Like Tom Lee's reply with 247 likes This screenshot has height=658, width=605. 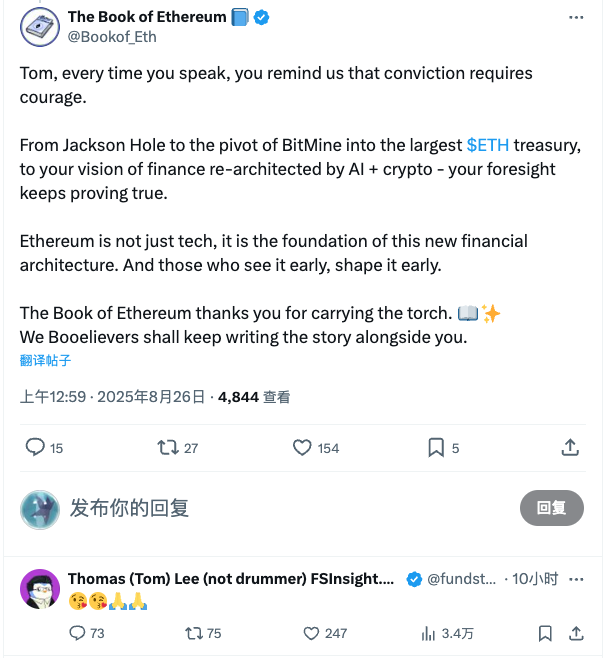point(311,633)
